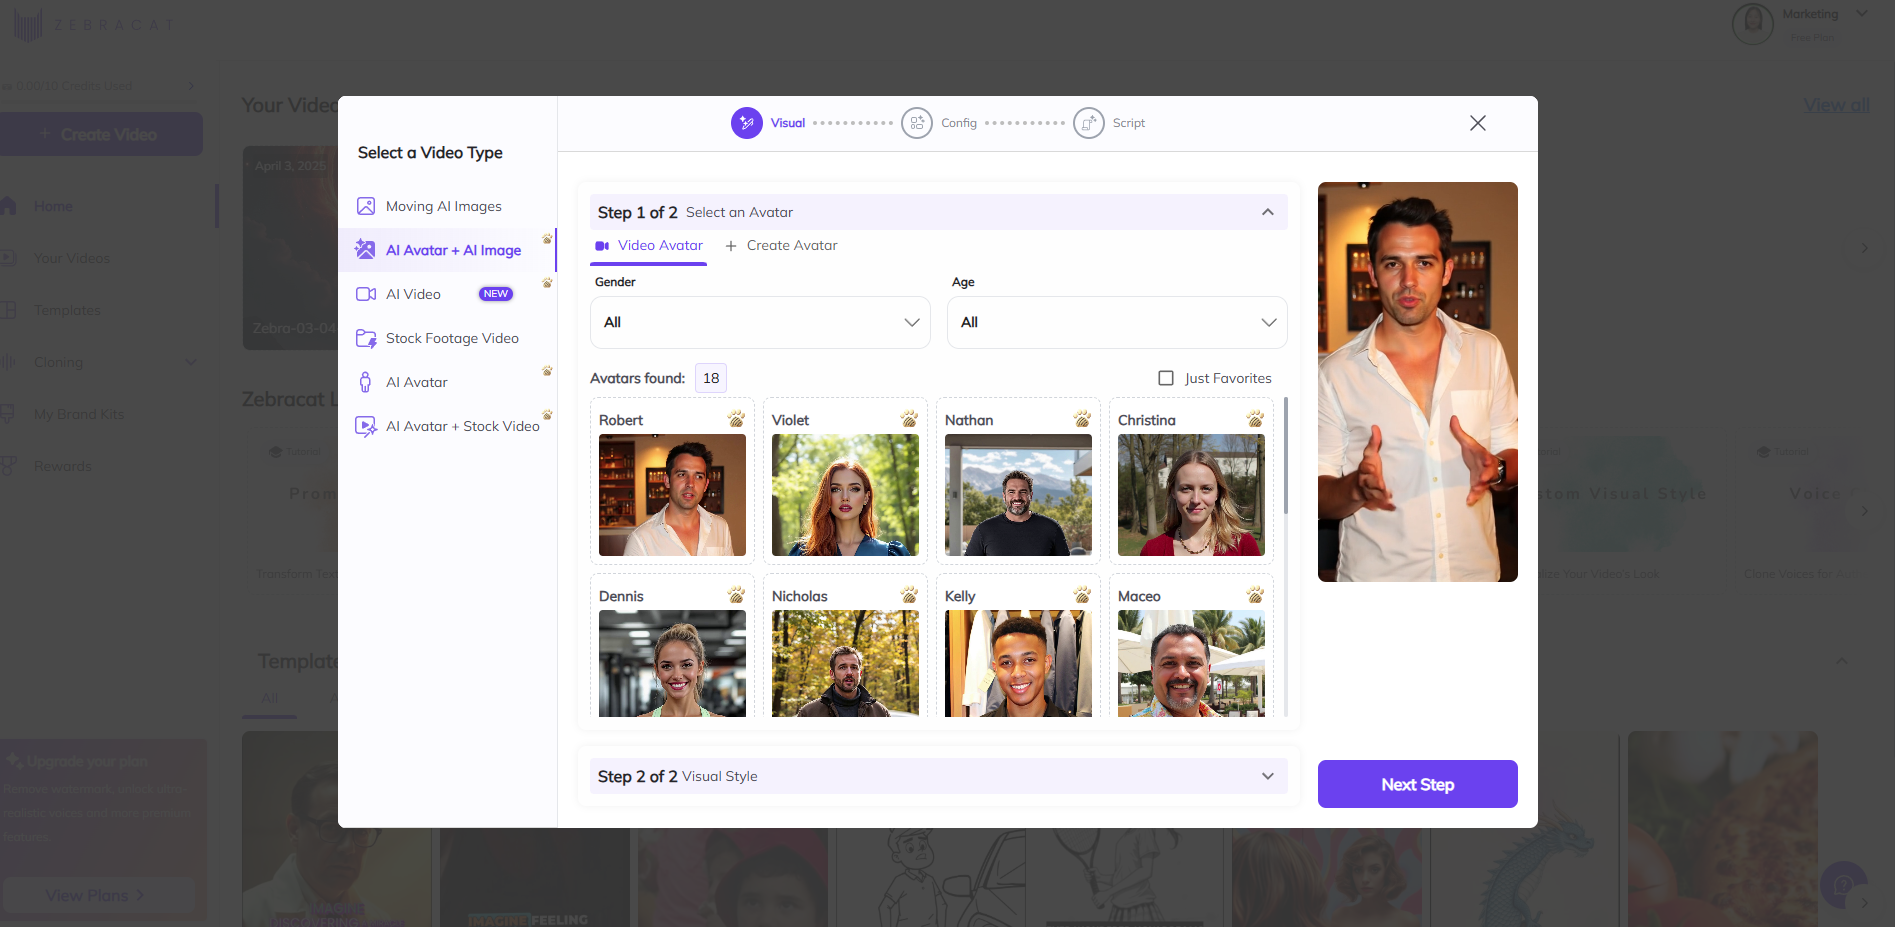Open Rewards in the sidebar

62,466
